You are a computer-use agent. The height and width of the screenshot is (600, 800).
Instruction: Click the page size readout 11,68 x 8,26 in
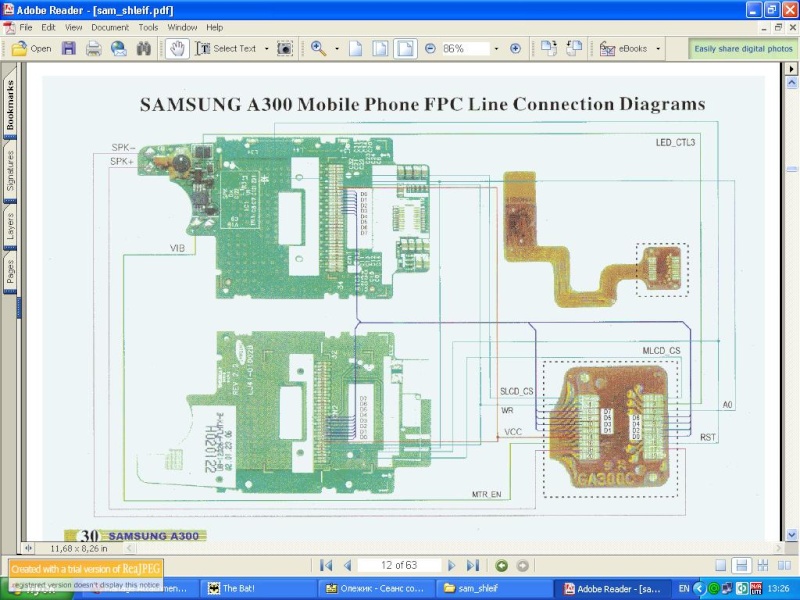tap(79, 548)
